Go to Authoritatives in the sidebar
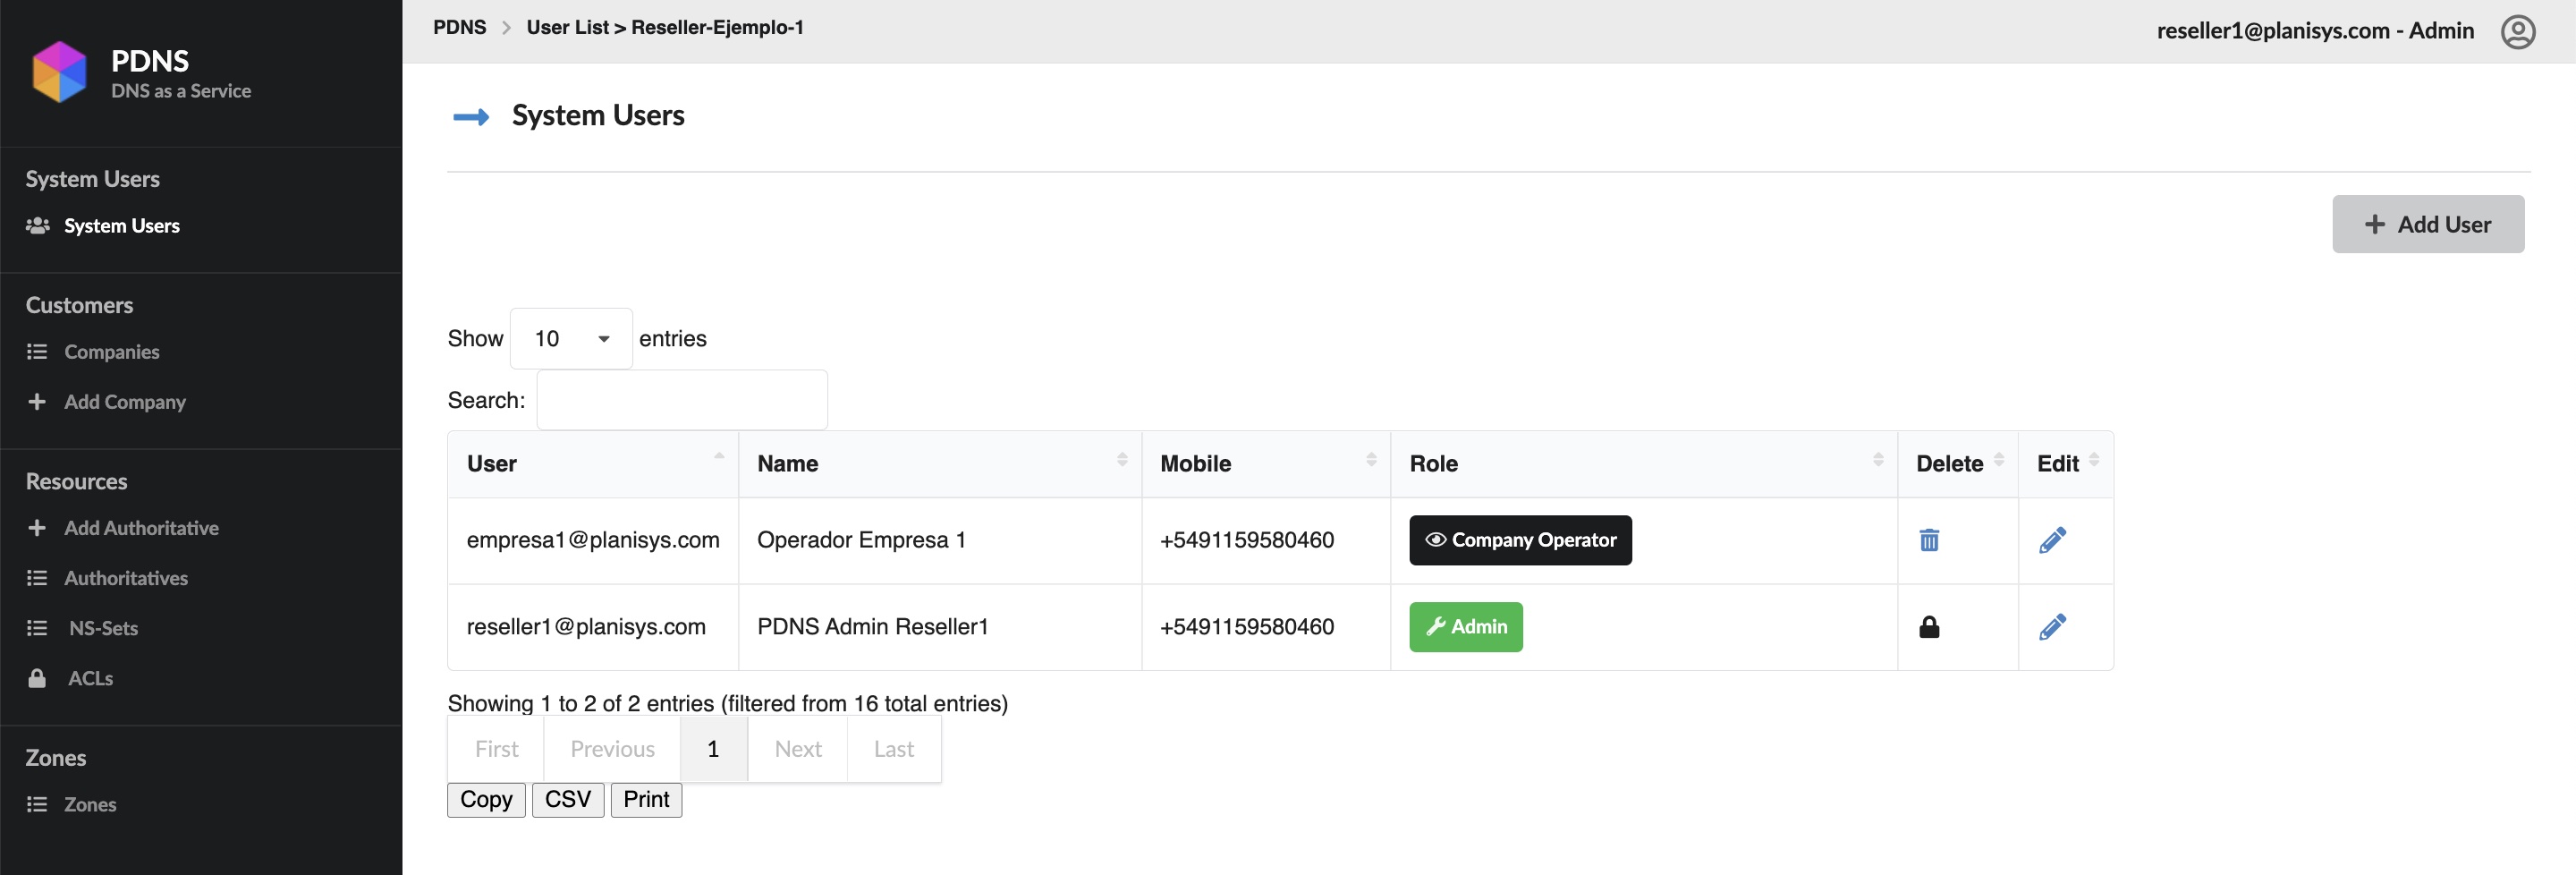 (x=126, y=578)
